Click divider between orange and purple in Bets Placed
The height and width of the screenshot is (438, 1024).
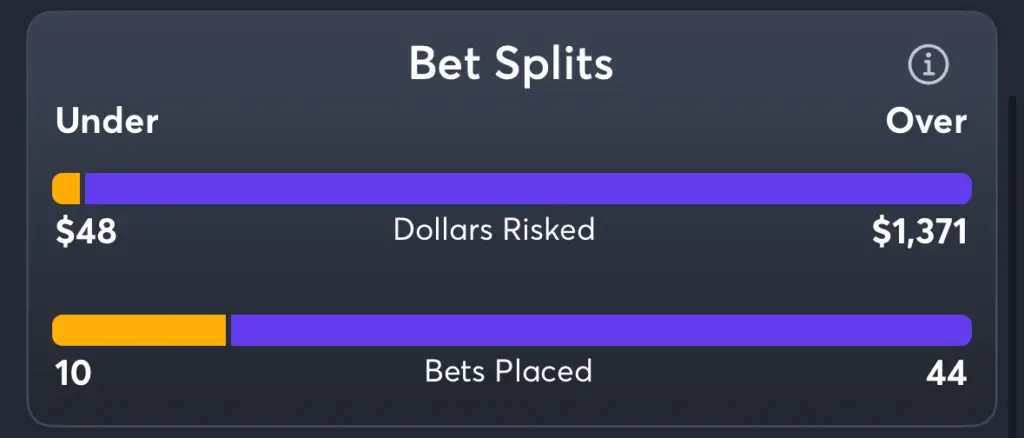pos(229,330)
